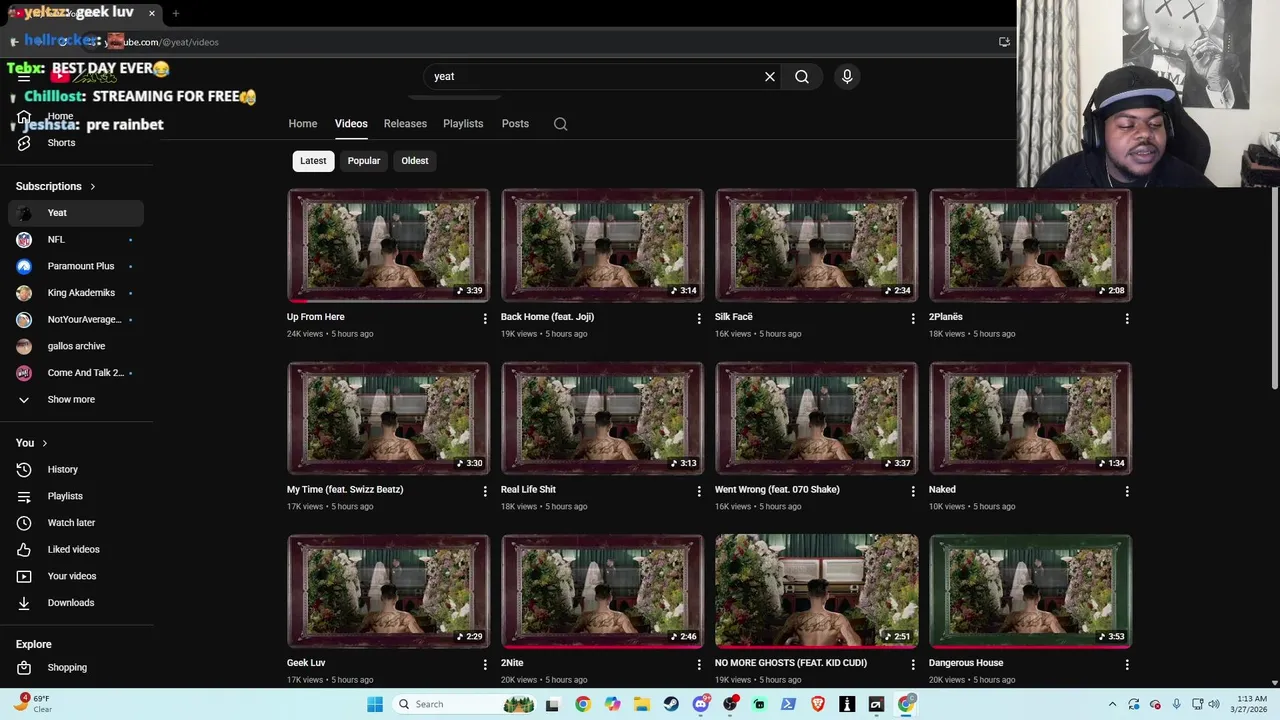
Task: Open the NFL subscription
Action: coord(76,239)
